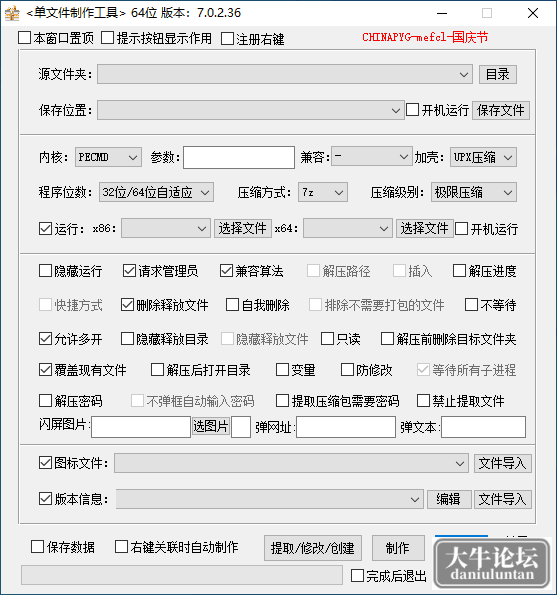Enable 解压密码 checkbox
The width and height of the screenshot is (557, 595).
(46, 401)
